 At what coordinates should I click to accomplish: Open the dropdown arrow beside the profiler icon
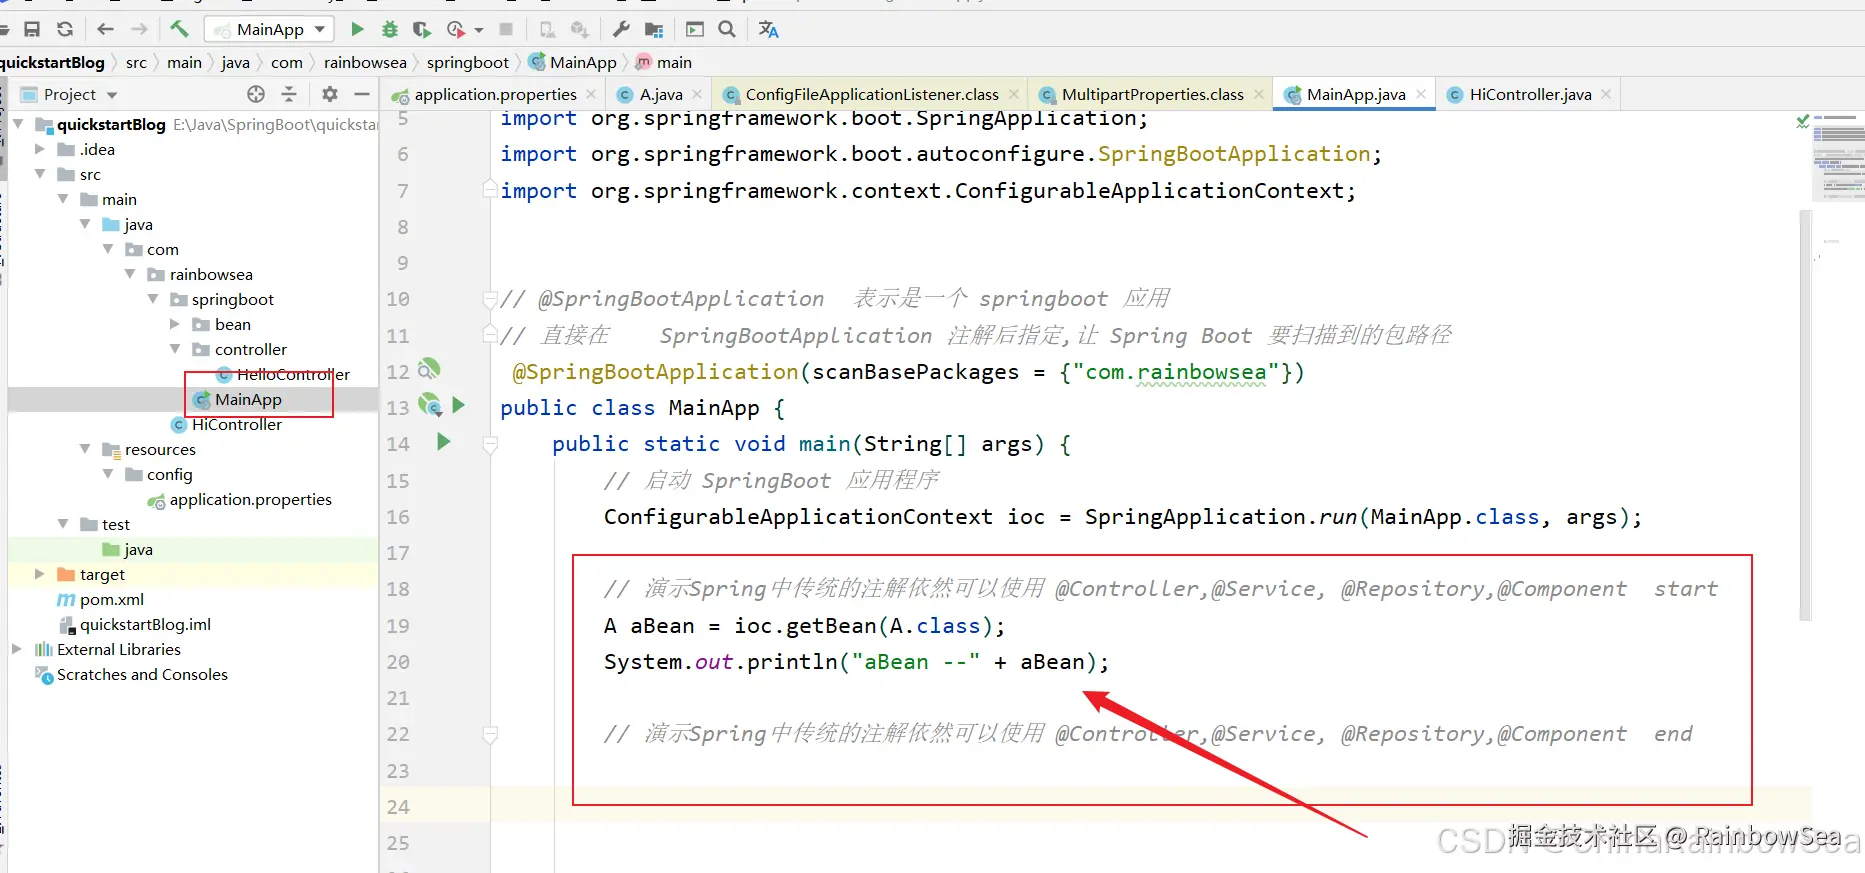pos(479,30)
